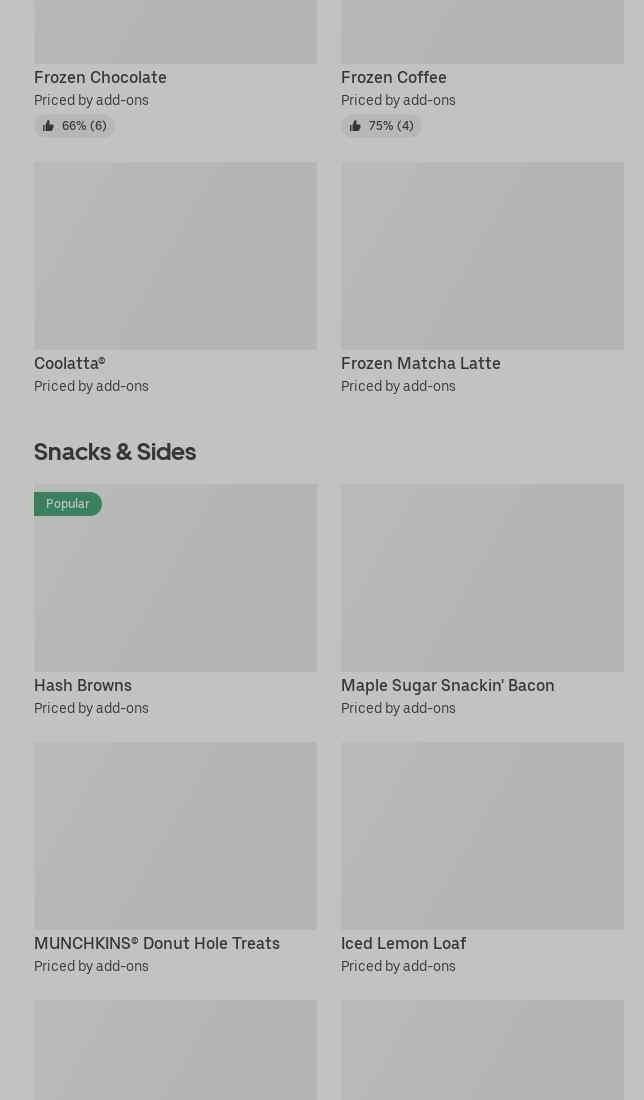644x1100 pixels.
Task: Click thumbs-up icon under Frozen Coffee
Action: 355,126
